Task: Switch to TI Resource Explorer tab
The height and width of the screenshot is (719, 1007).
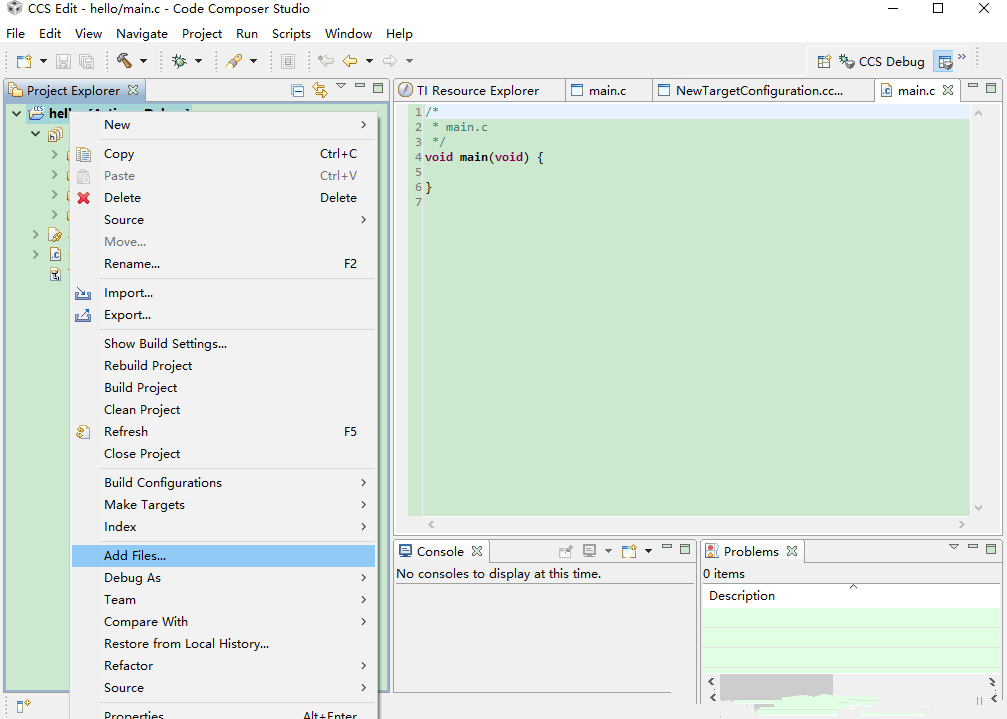Action: [x=478, y=91]
